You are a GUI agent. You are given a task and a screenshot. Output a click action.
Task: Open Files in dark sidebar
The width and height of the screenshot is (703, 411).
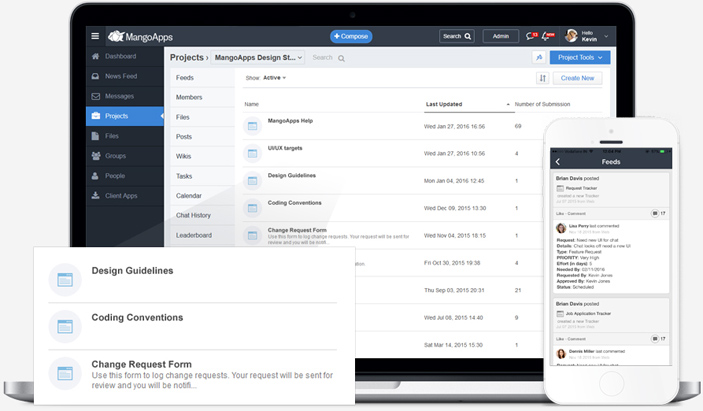click(x=125, y=136)
